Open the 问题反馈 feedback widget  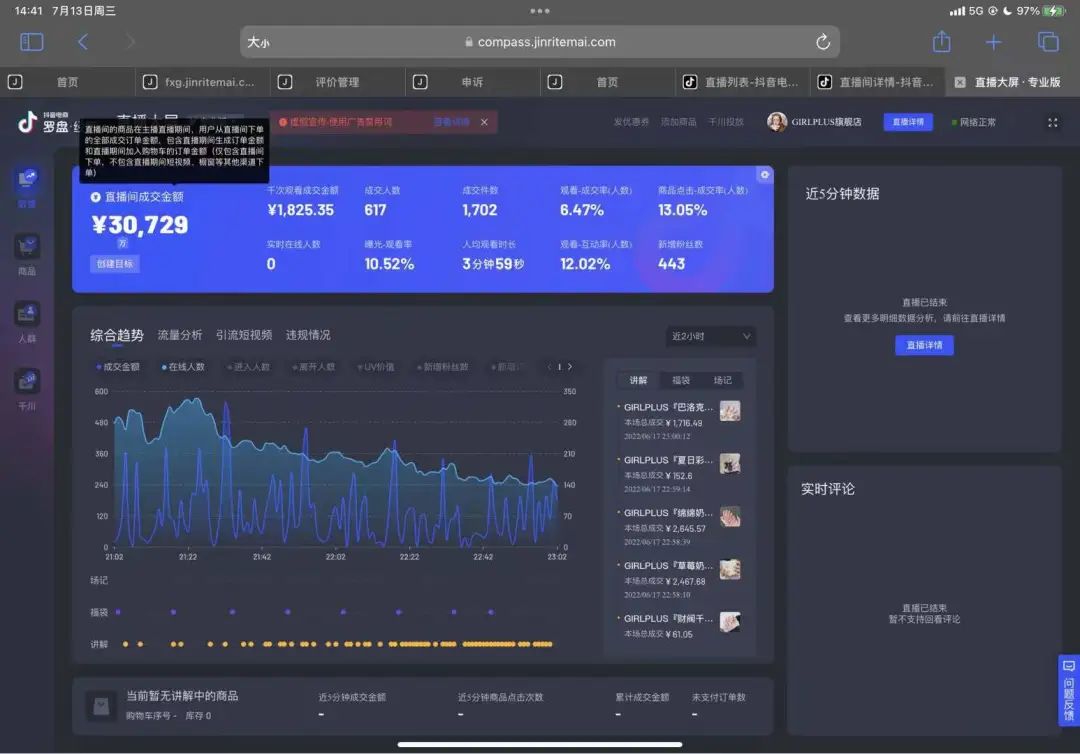(1068, 690)
